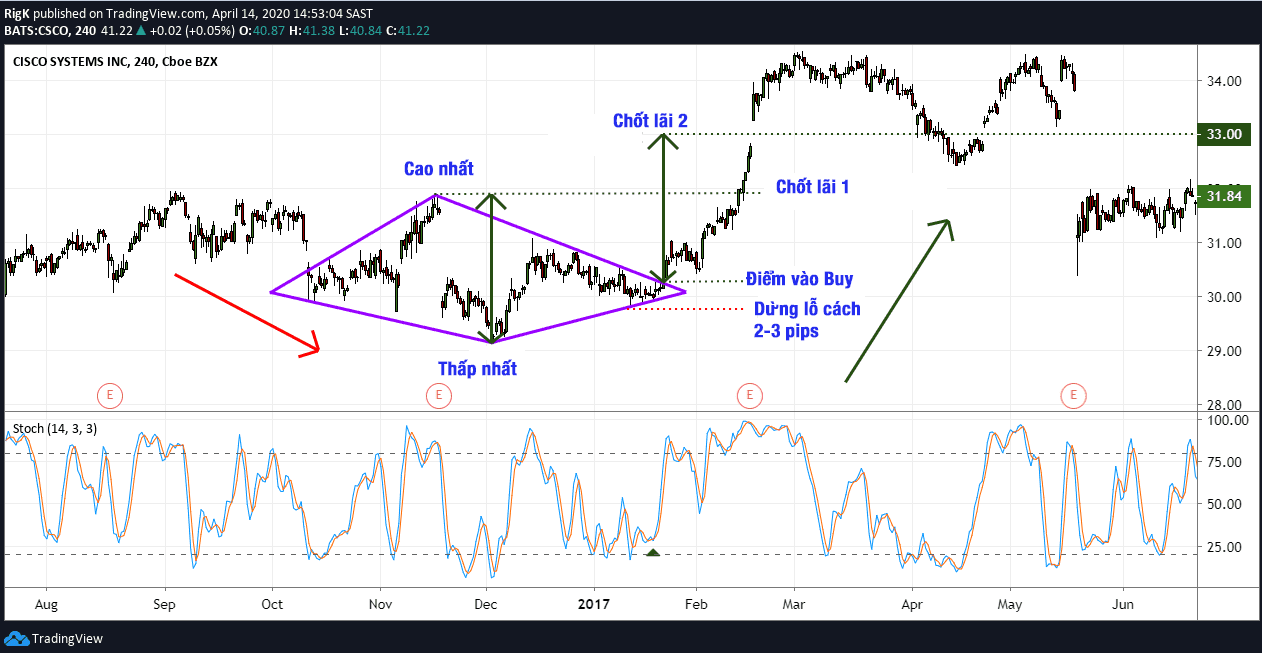Open the mid-February earnings E marker

[x=749, y=396]
